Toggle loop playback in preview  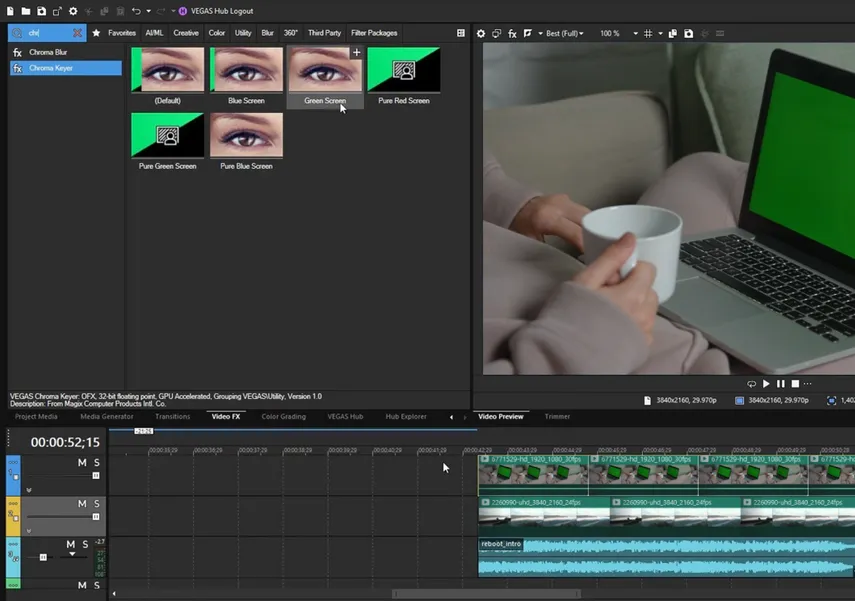pos(751,384)
